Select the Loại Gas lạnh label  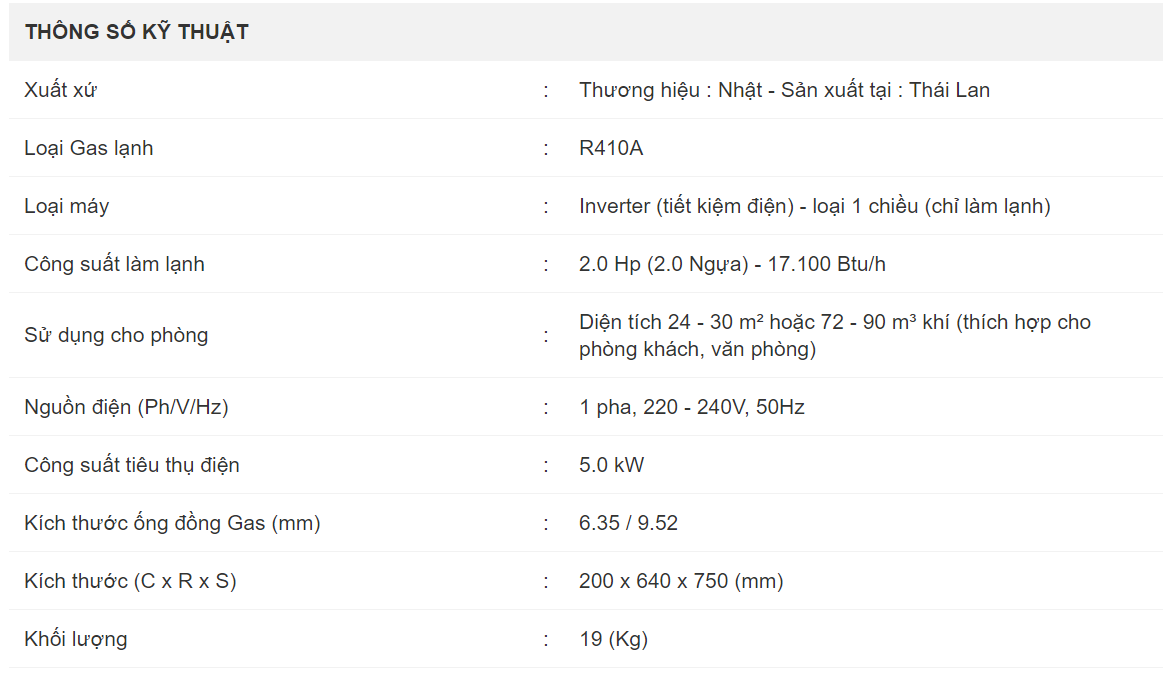(x=88, y=148)
